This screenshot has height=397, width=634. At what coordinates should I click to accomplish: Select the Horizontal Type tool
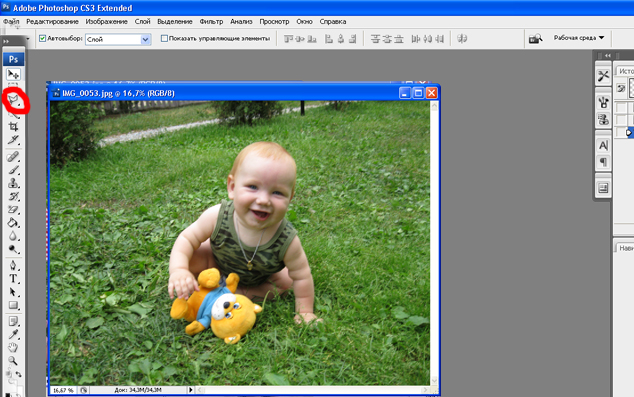tap(13, 279)
